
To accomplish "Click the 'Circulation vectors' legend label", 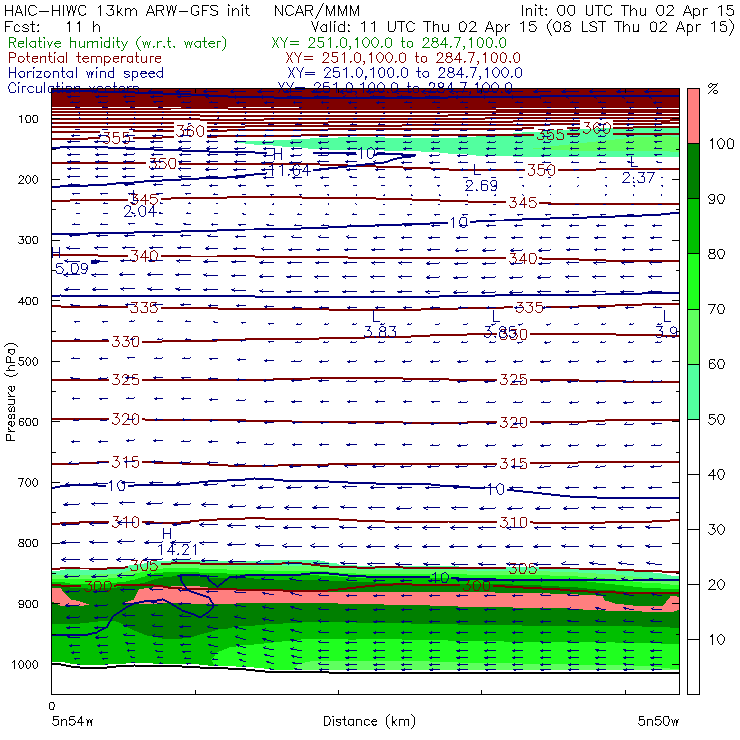I will (x=73, y=87).
